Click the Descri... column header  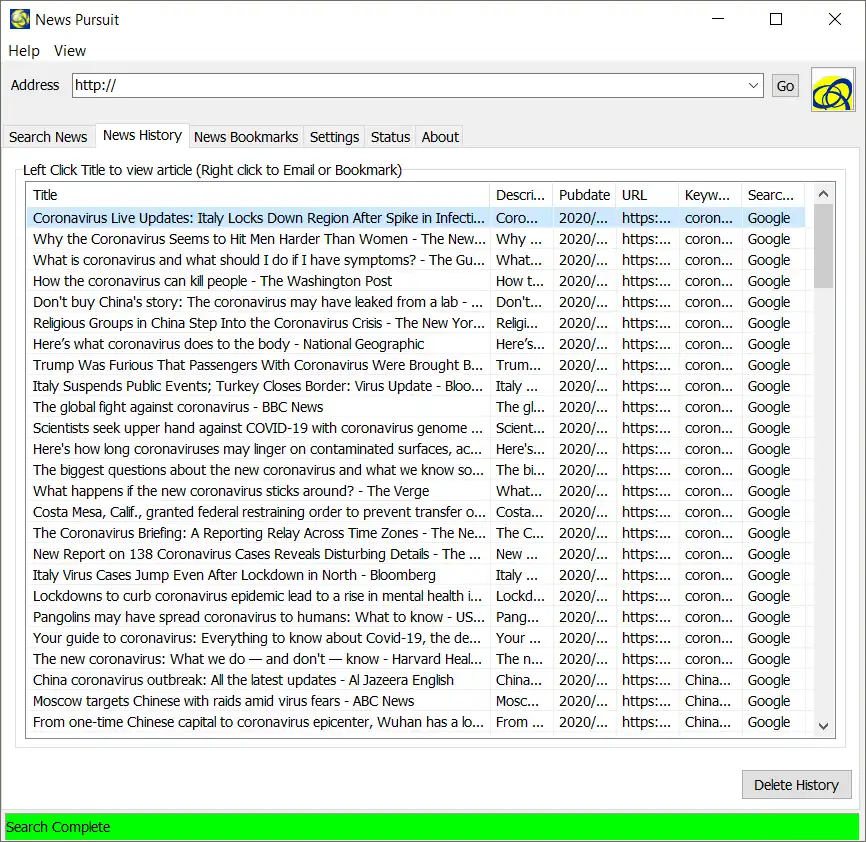(520, 195)
